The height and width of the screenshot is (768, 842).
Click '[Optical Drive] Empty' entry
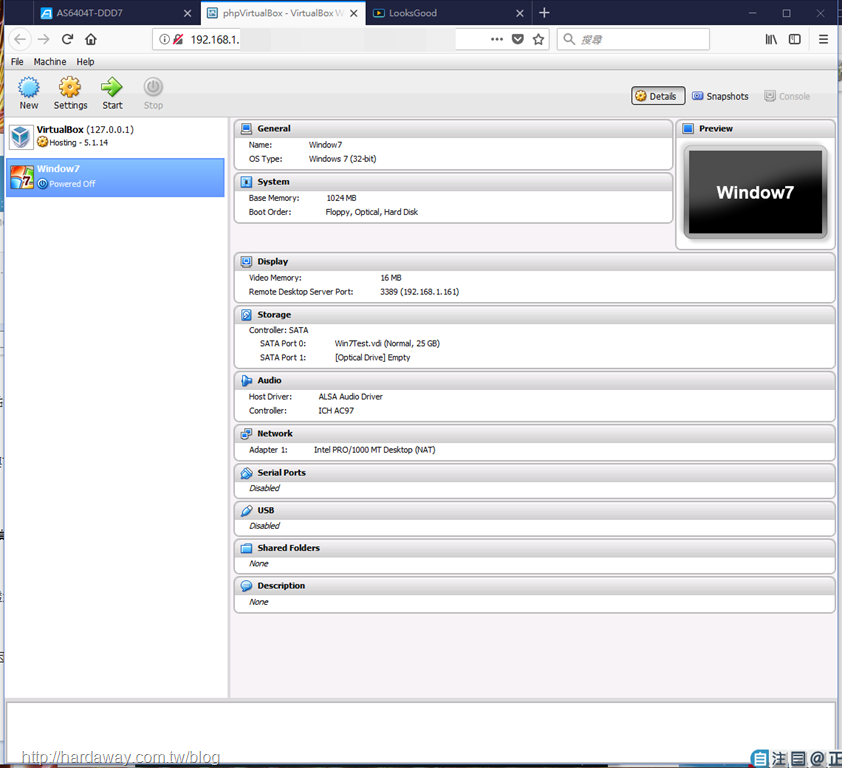tap(373, 358)
